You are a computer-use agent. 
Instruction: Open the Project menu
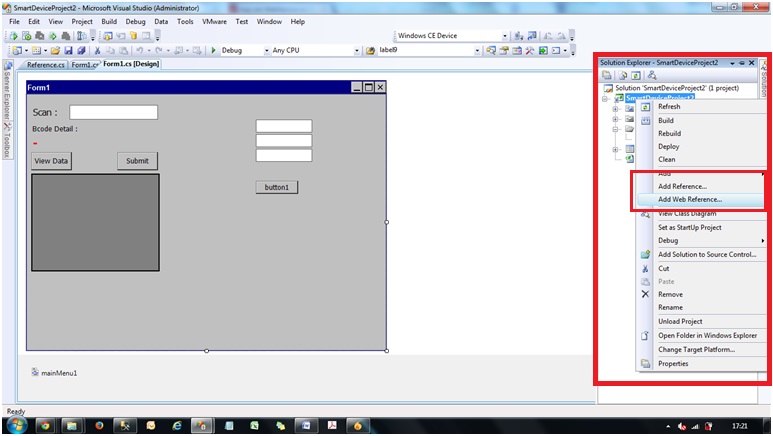[82, 22]
